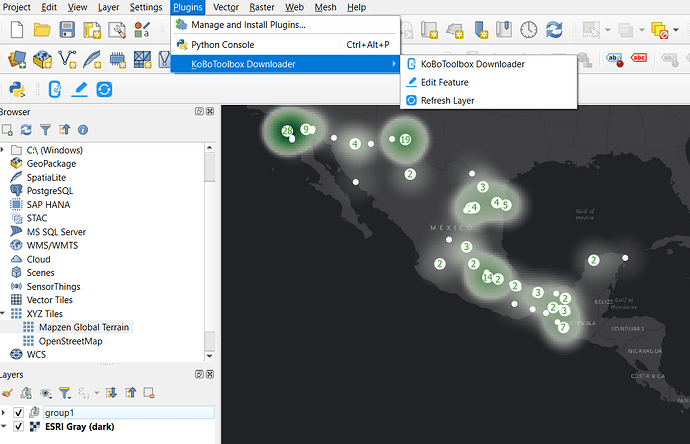This screenshot has height=444, width=690.
Task: Collapse the XYZ Tiles tree node
Action: pos(3,313)
